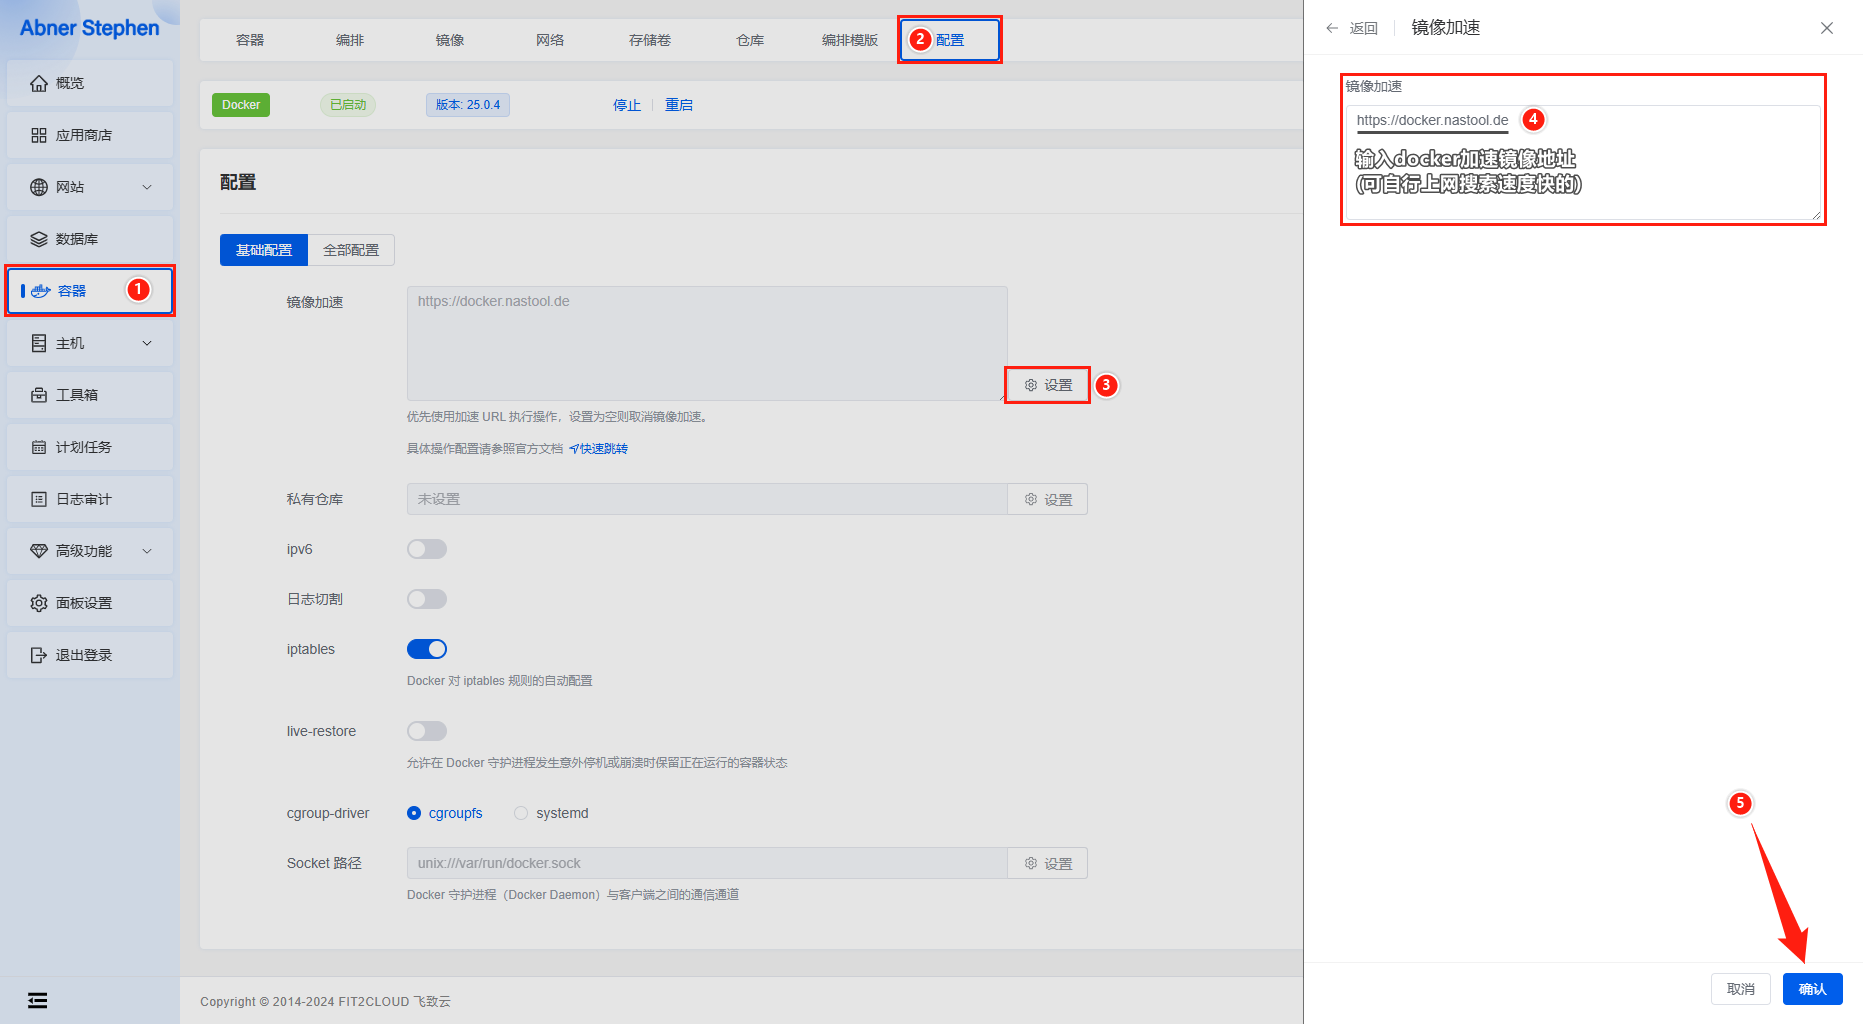The height and width of the screenshot is (1024, 1863).
Task: Open the 镜像 tab
Action: pyautogui.click(x=450, y=40)
